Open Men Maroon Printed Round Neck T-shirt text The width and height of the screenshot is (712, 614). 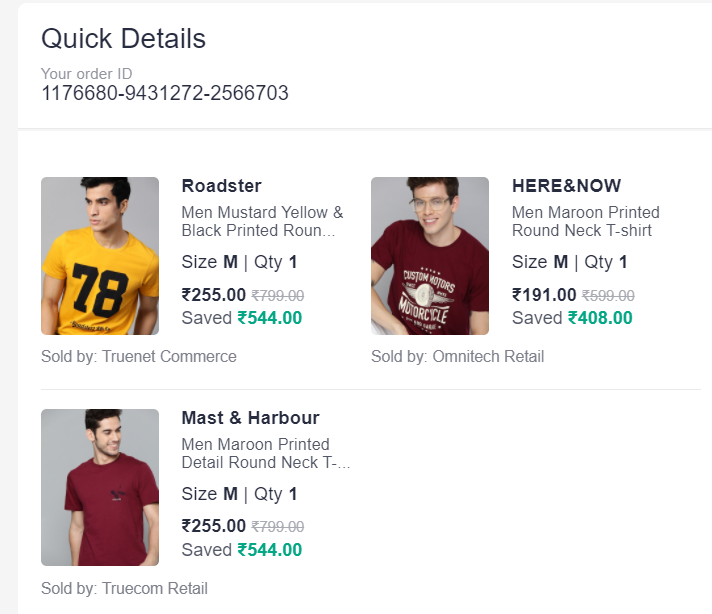(585, 221)
